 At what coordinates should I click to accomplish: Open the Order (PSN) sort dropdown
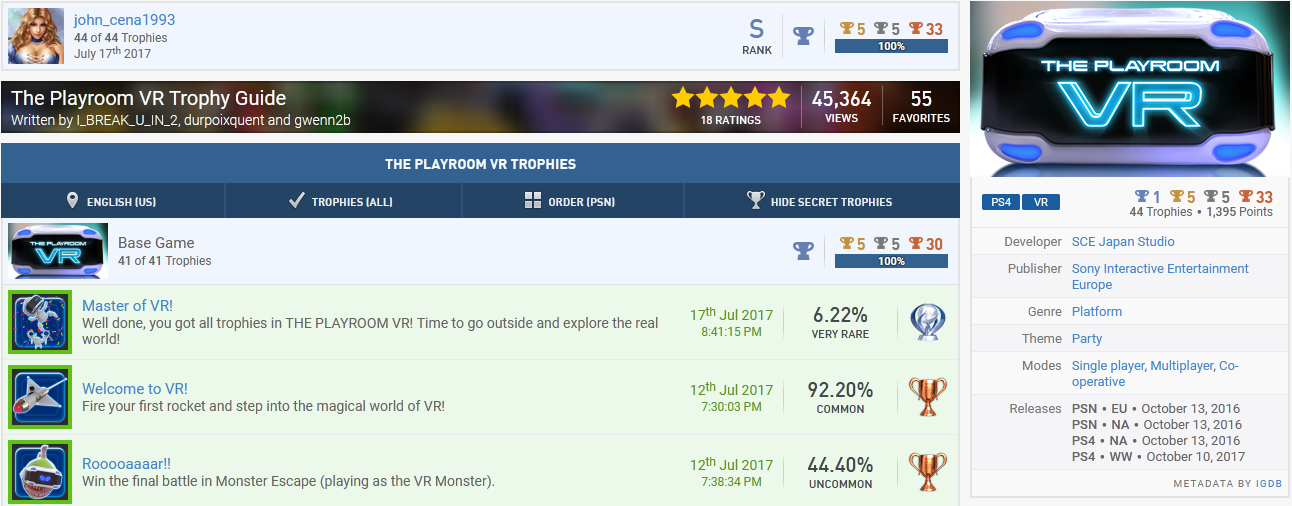571,201
